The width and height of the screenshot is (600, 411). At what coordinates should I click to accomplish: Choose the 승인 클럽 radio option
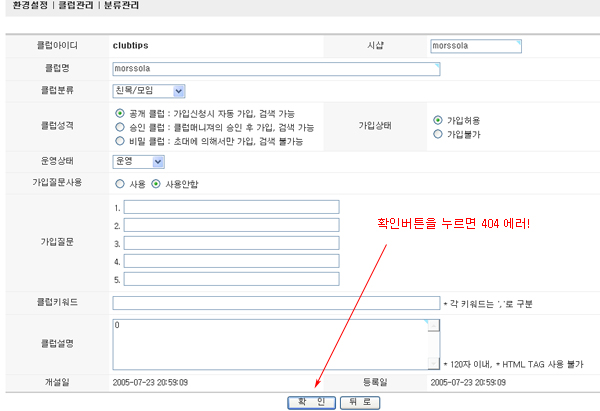click(x=121, y=128)
